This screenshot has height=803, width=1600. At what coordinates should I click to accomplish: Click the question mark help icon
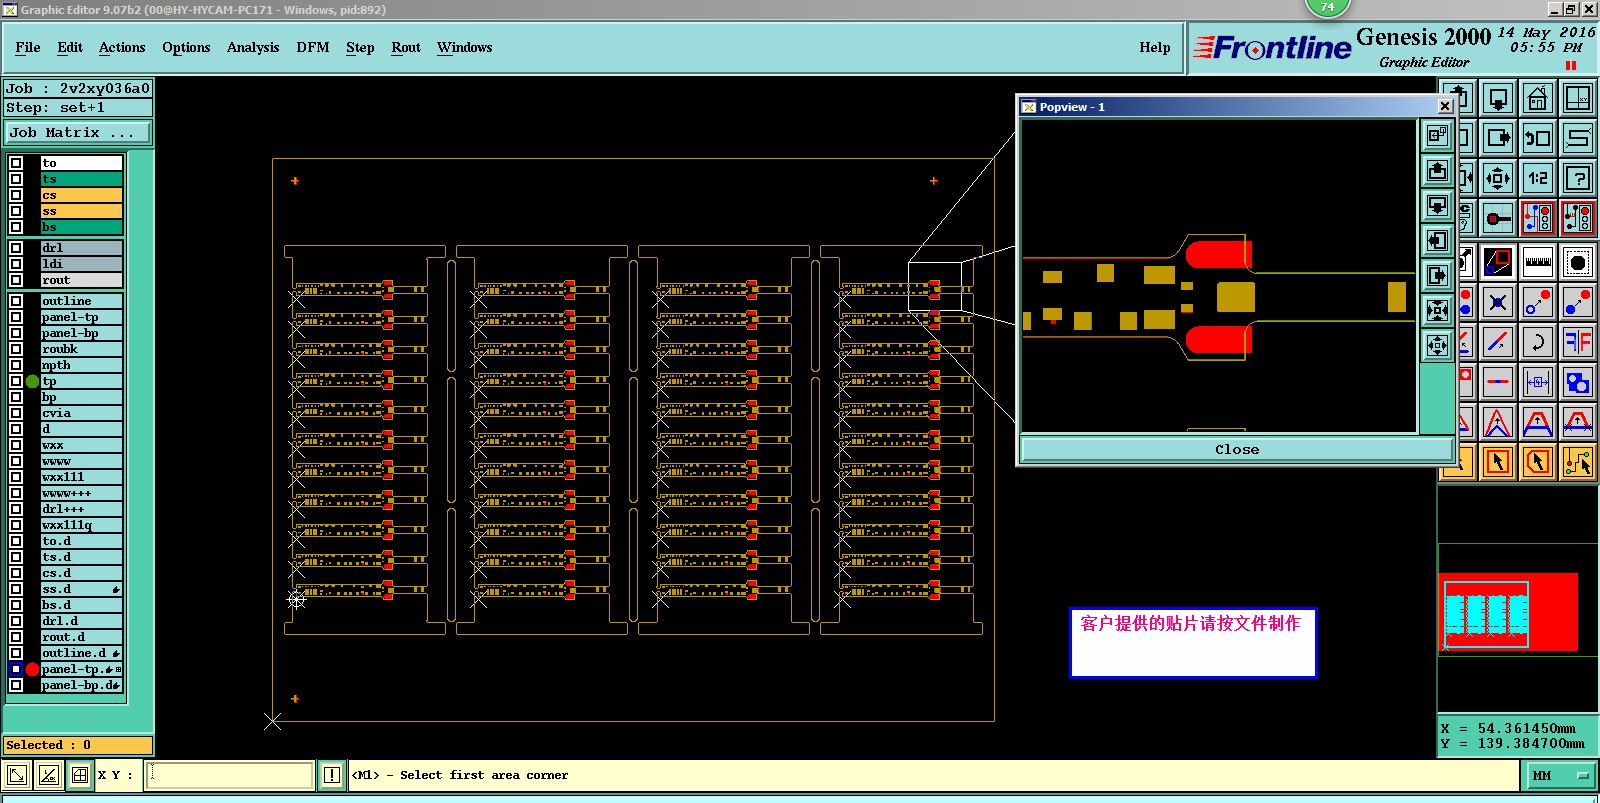1577,179
